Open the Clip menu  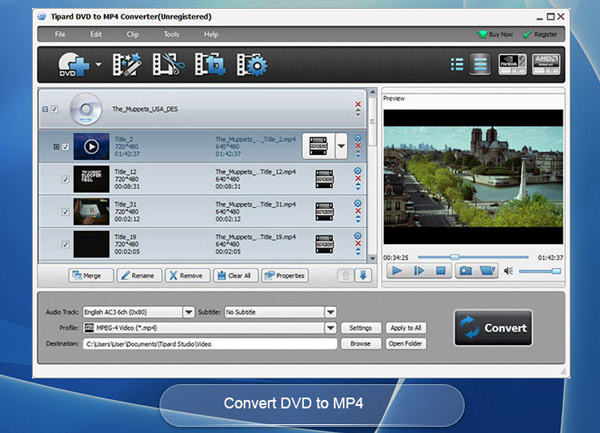[x=132, y=34]
